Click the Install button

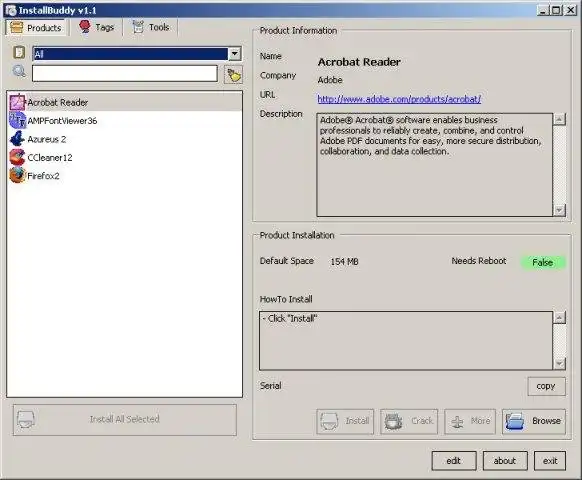point(345,421)
